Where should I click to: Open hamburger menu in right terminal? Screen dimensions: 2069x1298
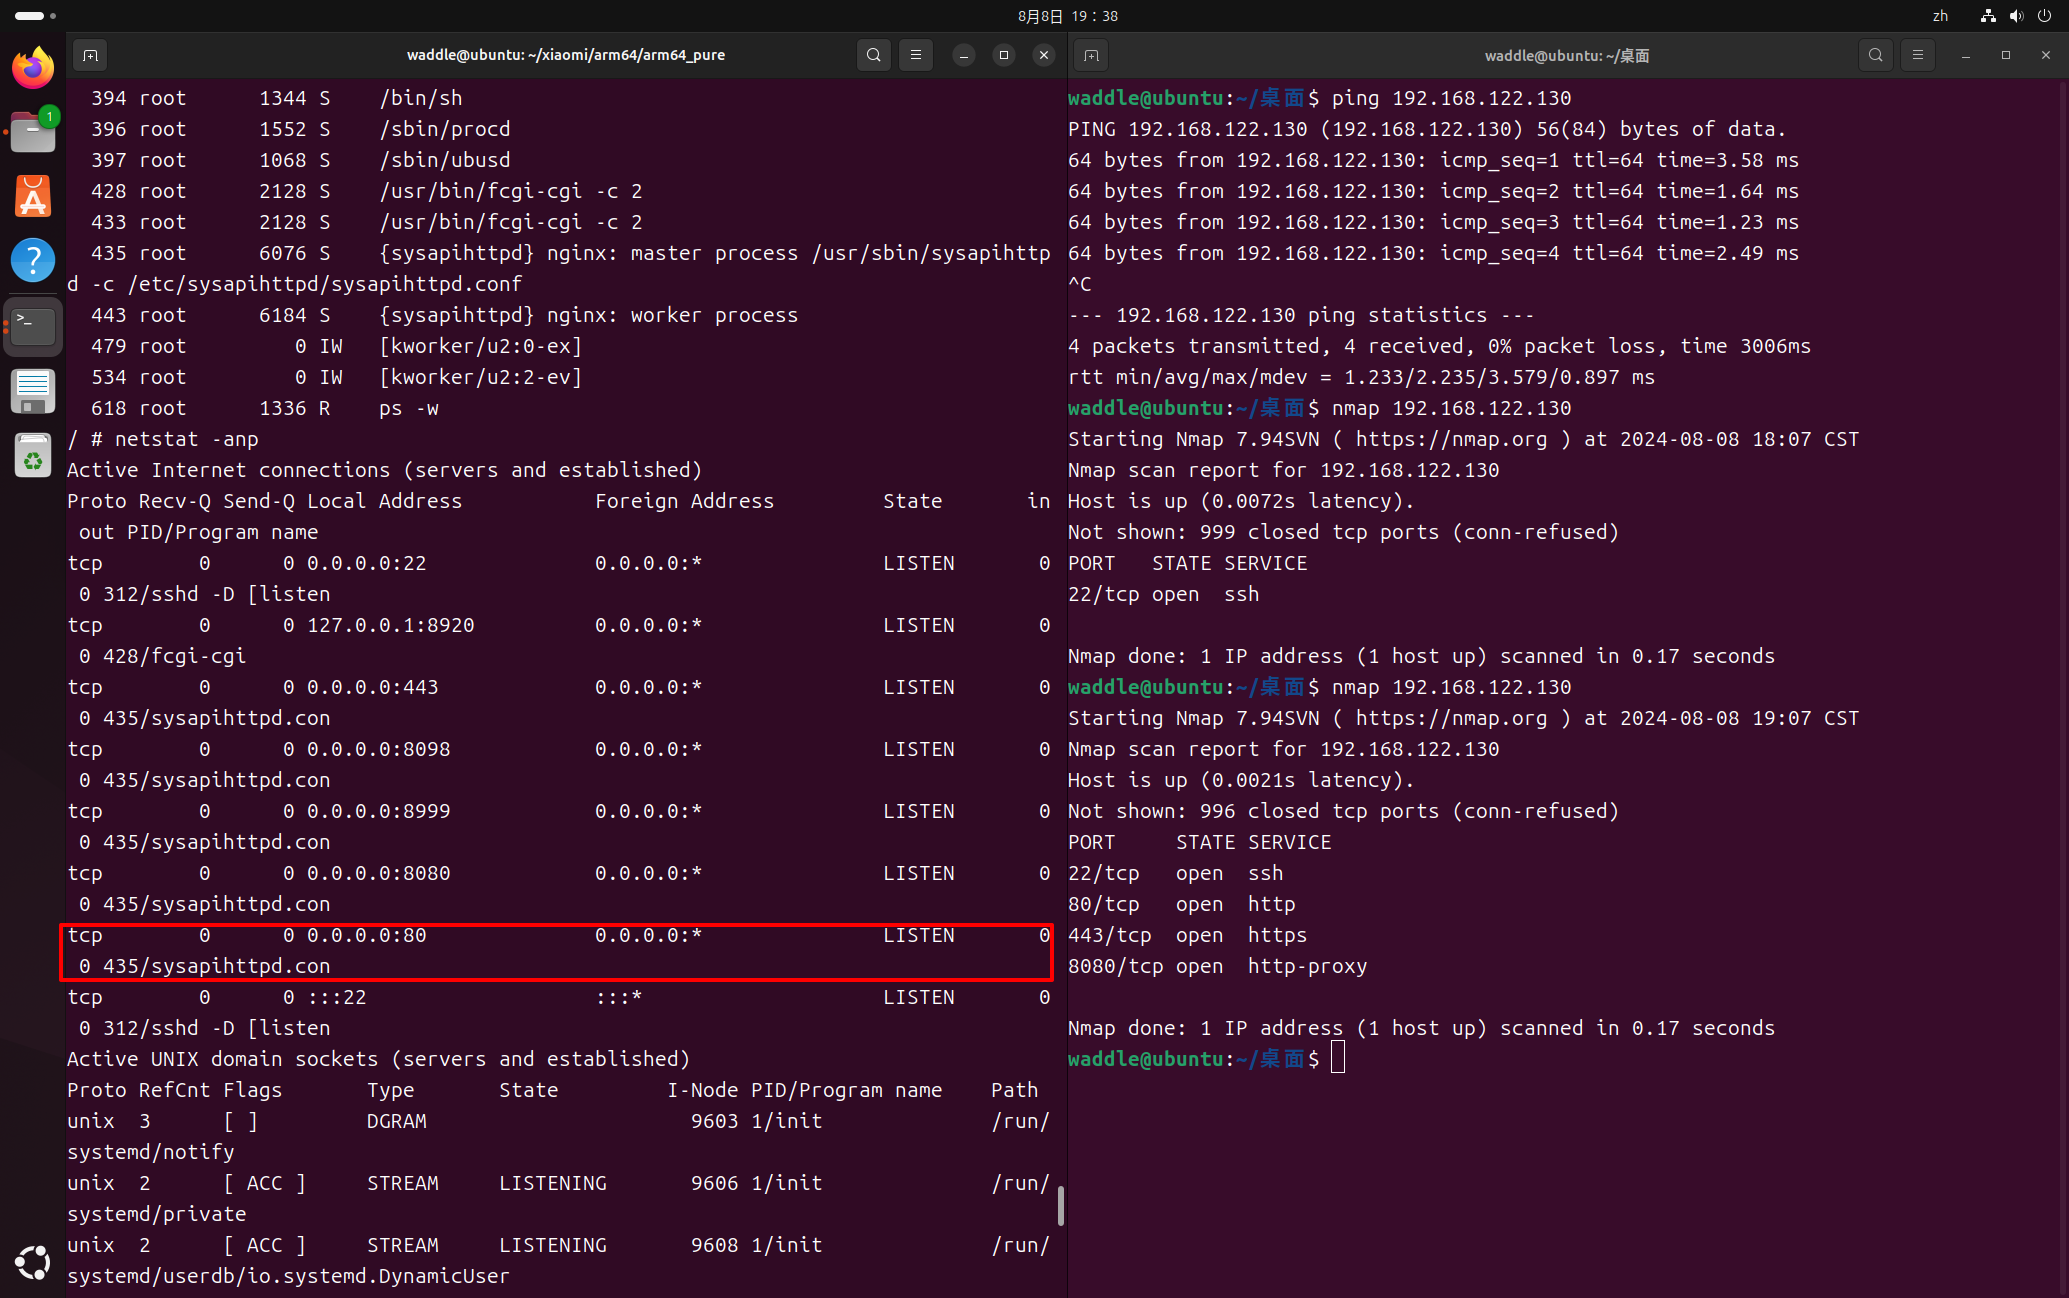click(1918, 55)
